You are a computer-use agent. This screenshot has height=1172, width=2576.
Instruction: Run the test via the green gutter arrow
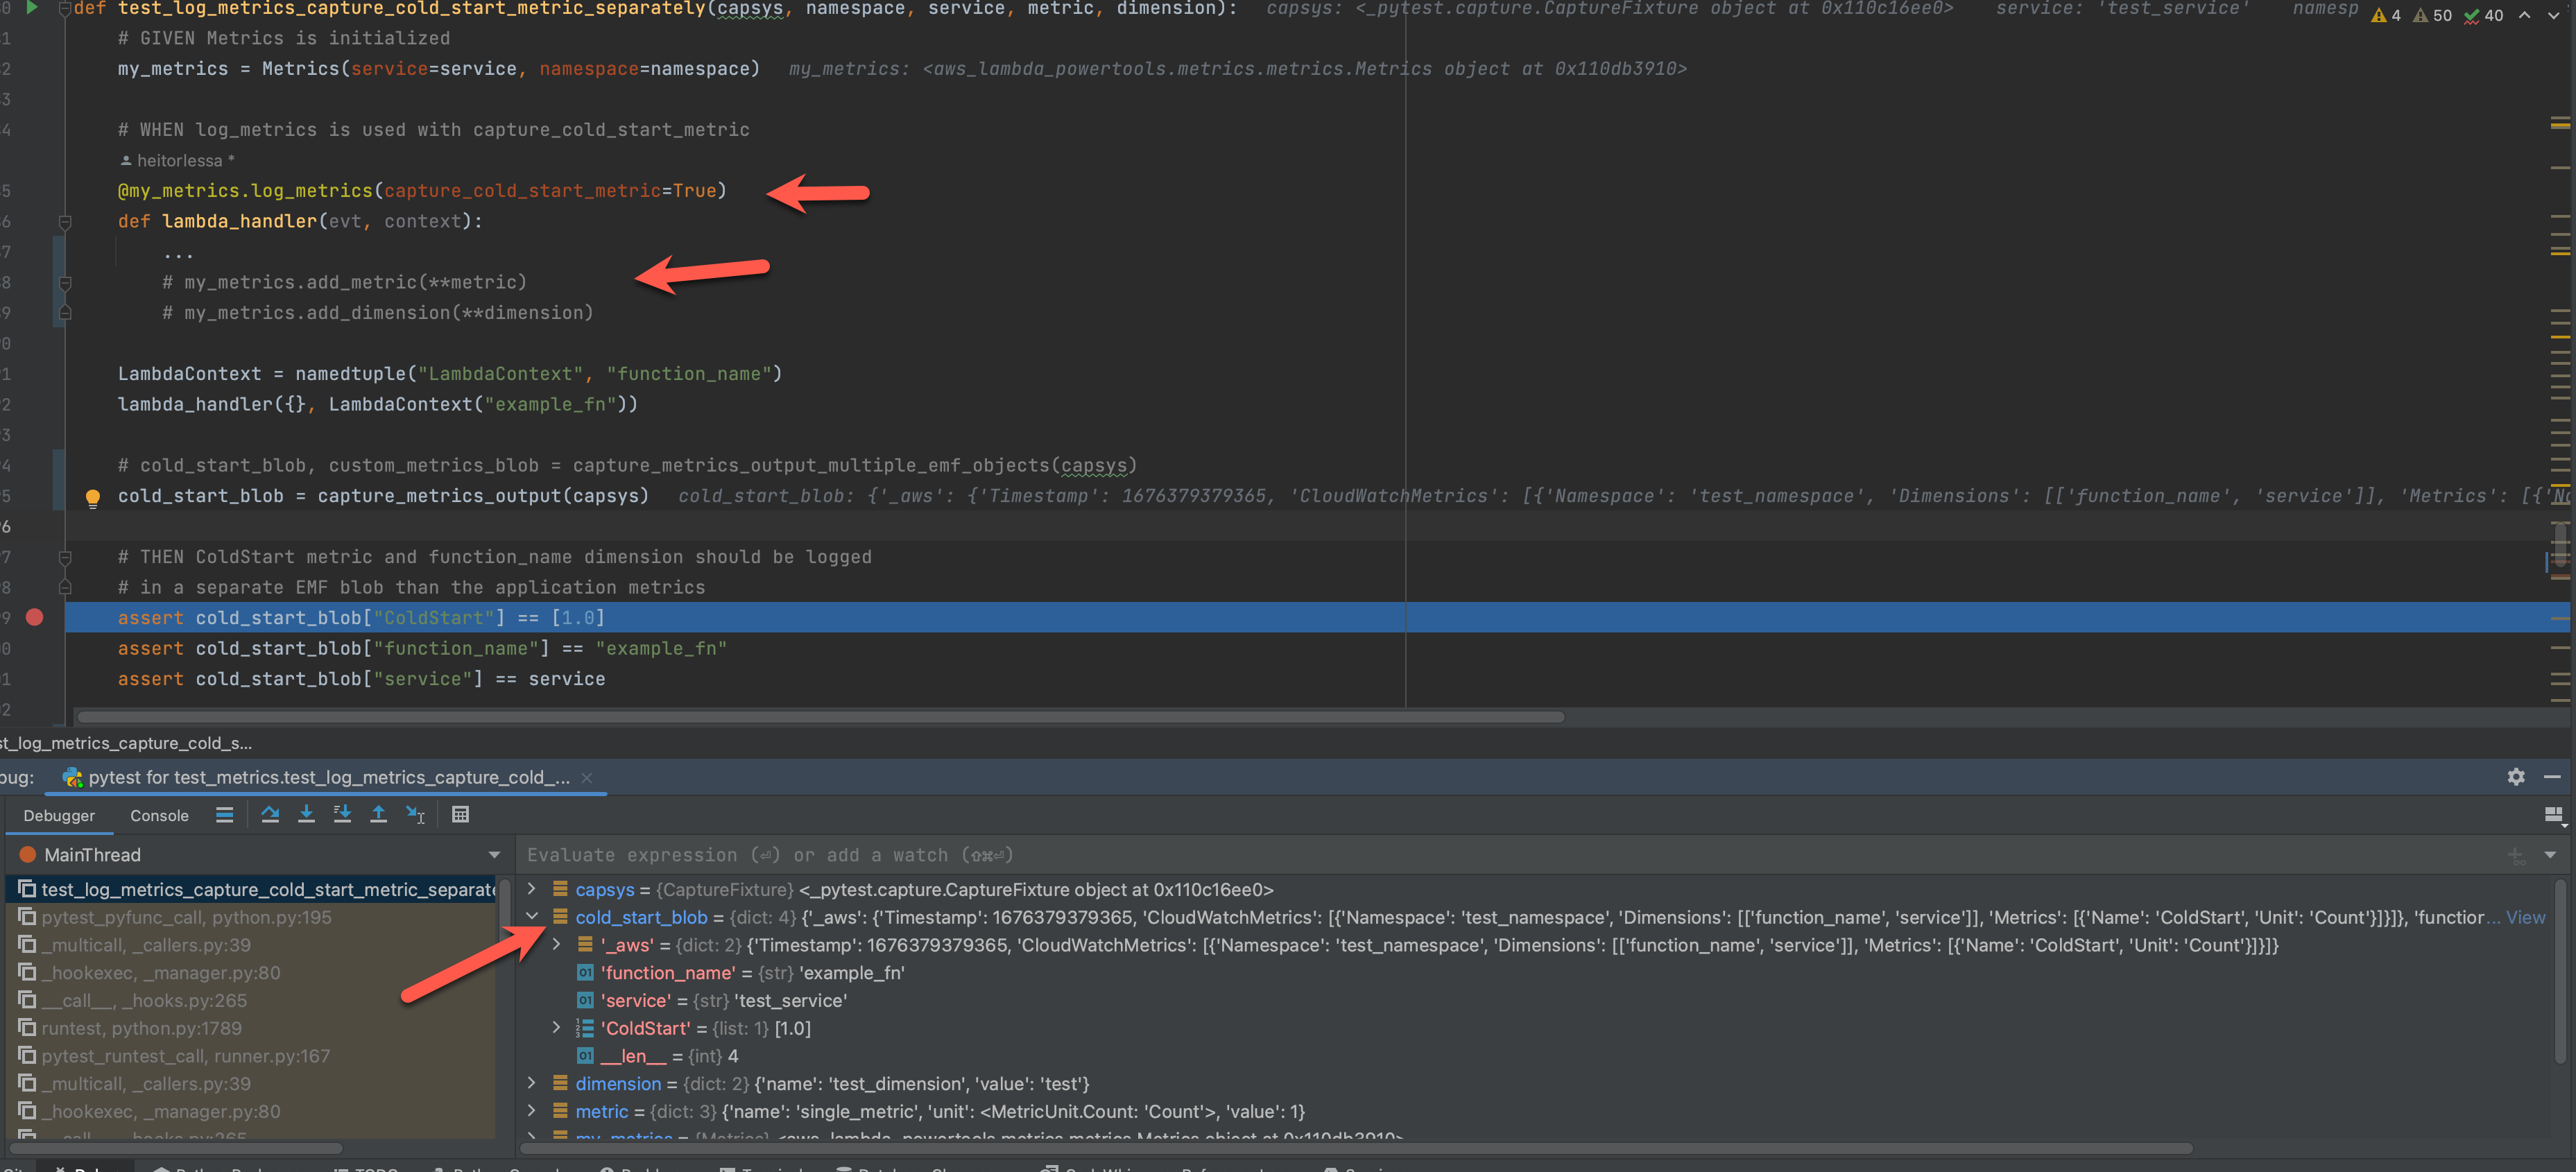pyautogui.click(x=31, y=9)
